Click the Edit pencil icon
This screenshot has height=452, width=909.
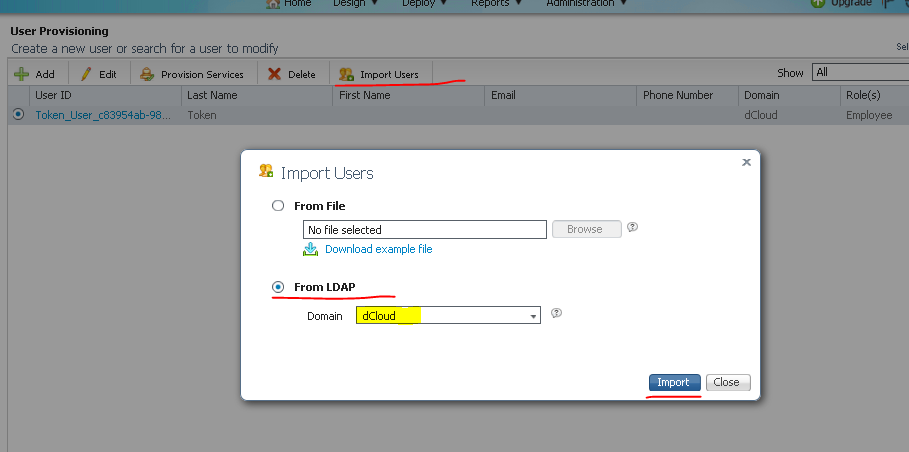click(86, 74)
